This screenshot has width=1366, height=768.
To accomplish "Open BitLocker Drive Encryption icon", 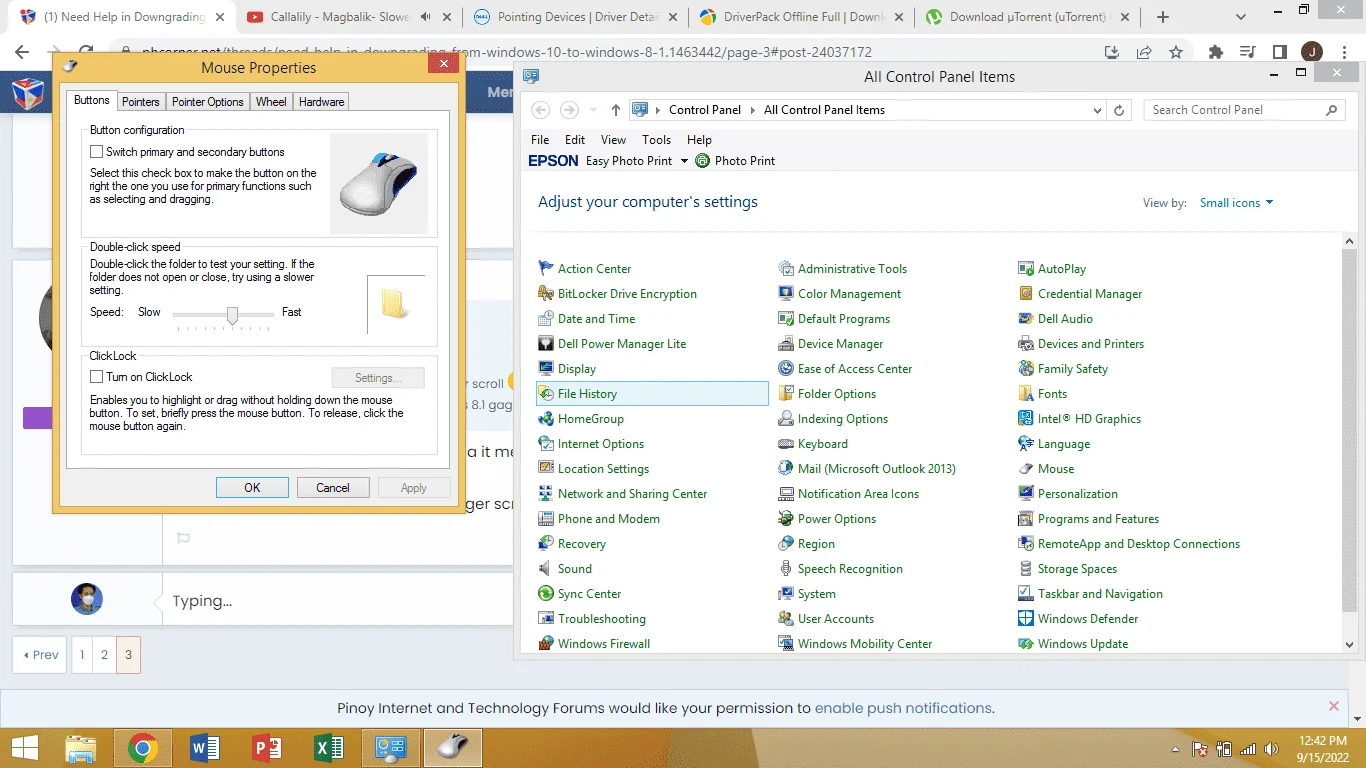I will point(546,293).
